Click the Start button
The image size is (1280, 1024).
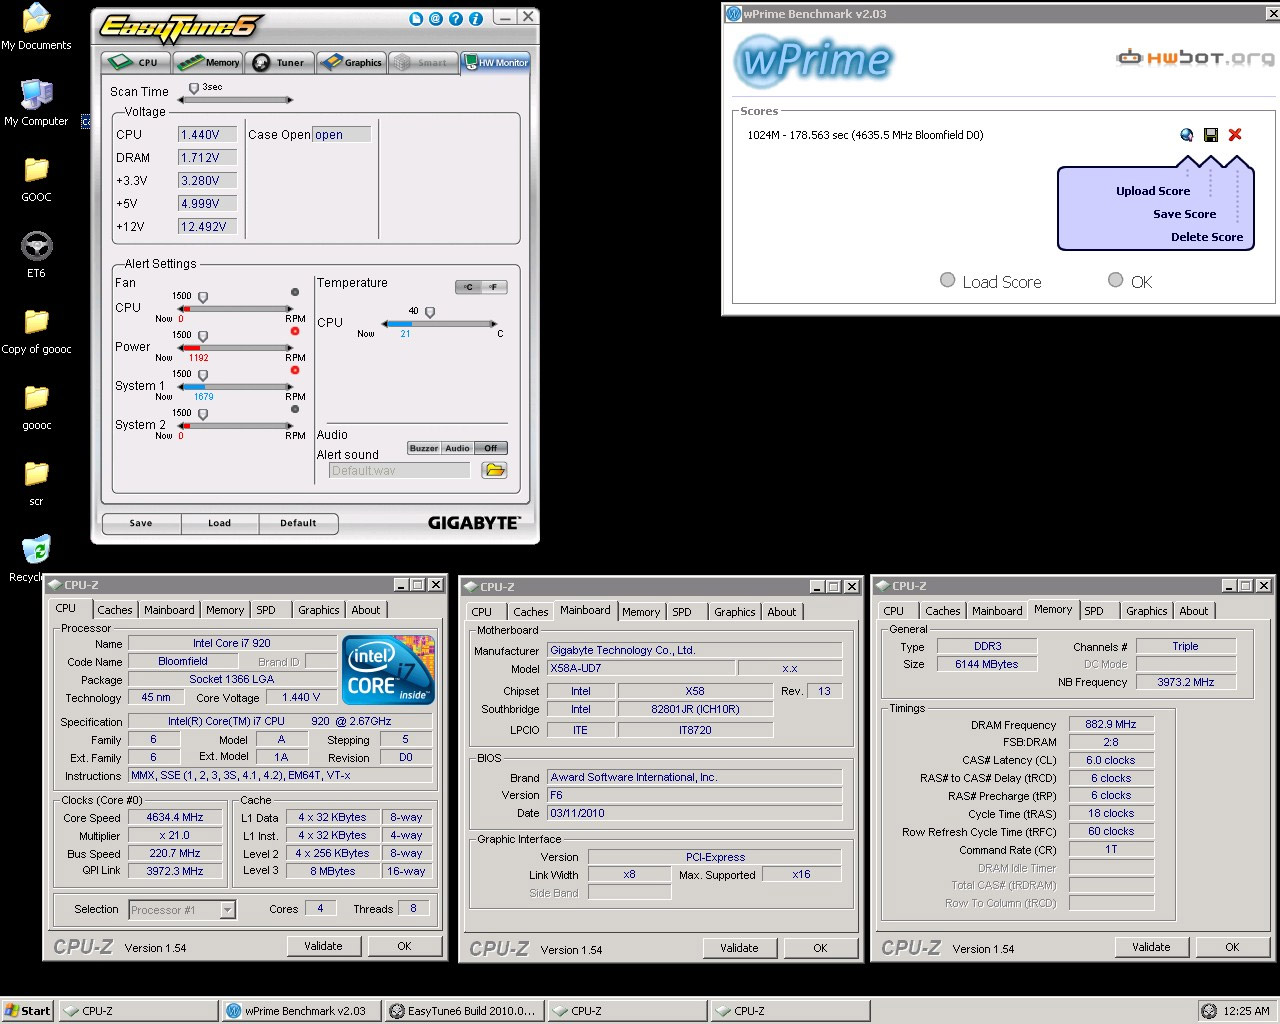[28, 1011]
